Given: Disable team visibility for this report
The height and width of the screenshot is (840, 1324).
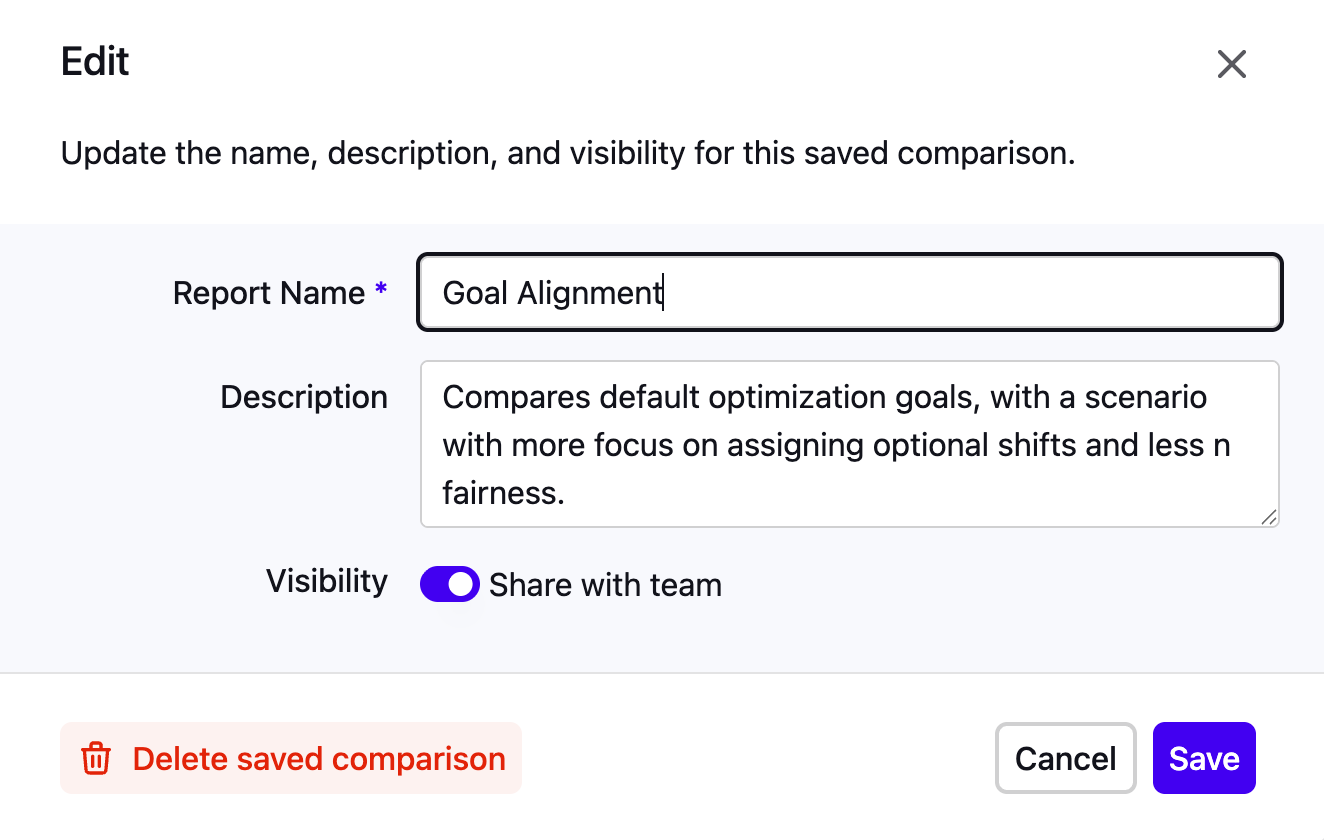Looking at the screenshot, I should (x=450, y=584).
